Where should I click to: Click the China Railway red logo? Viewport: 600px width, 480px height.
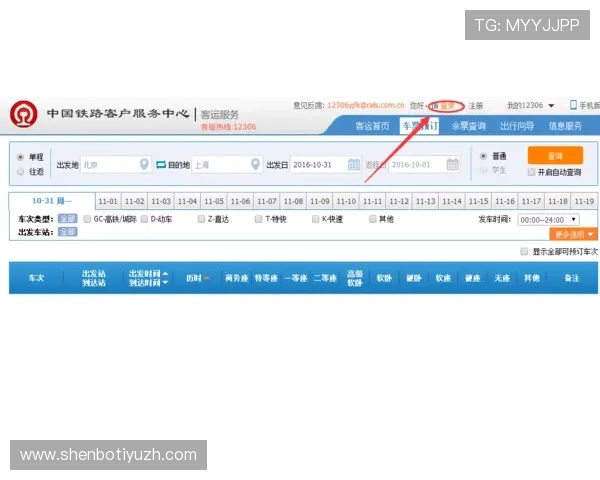[x=24, y=114]
